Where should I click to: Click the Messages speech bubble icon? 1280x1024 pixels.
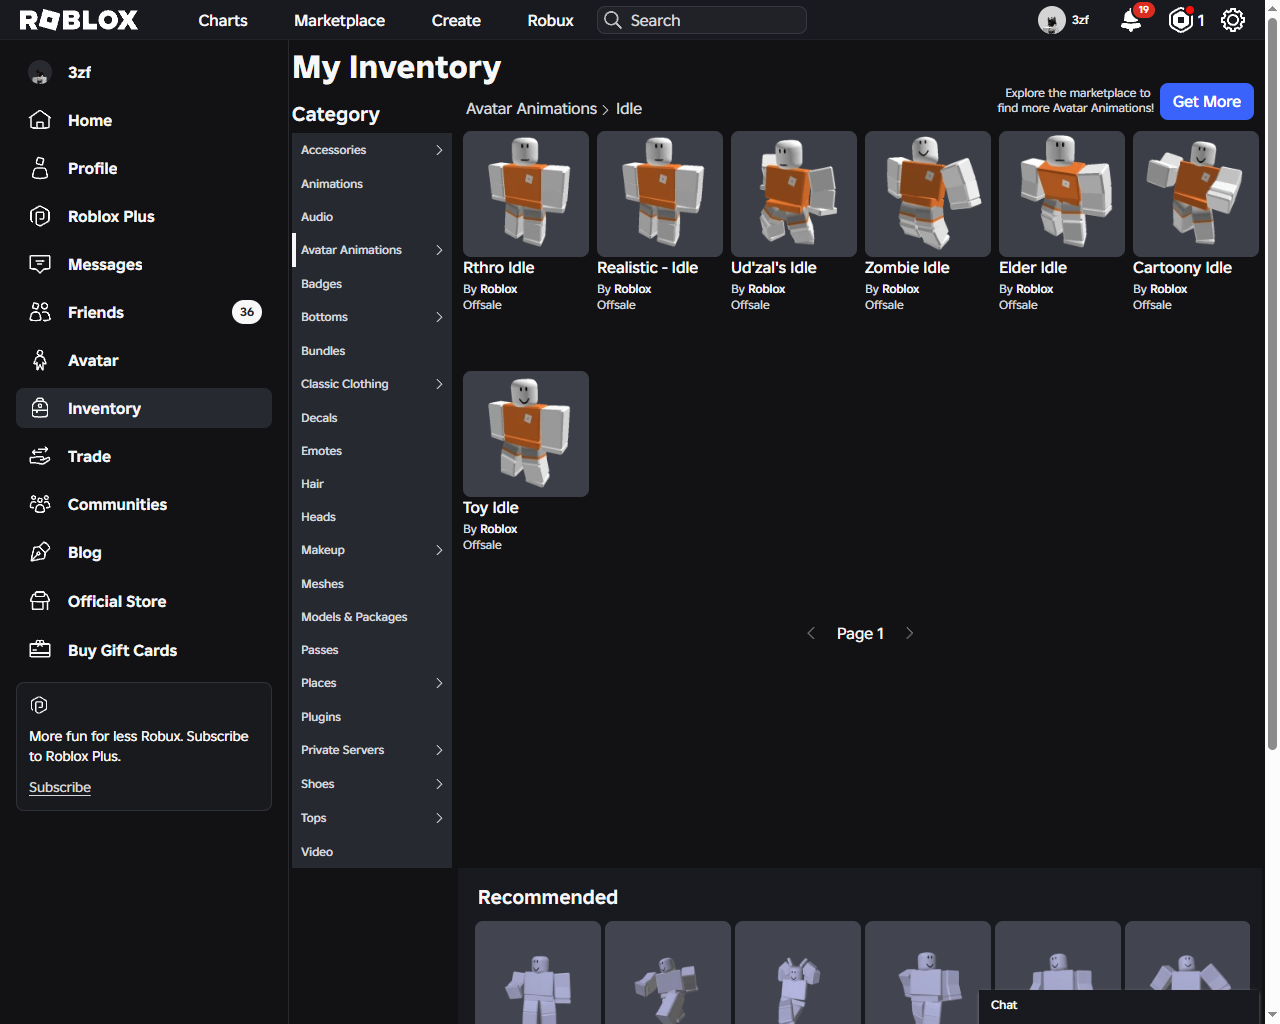pyautogui.click(x=40, y=264)
